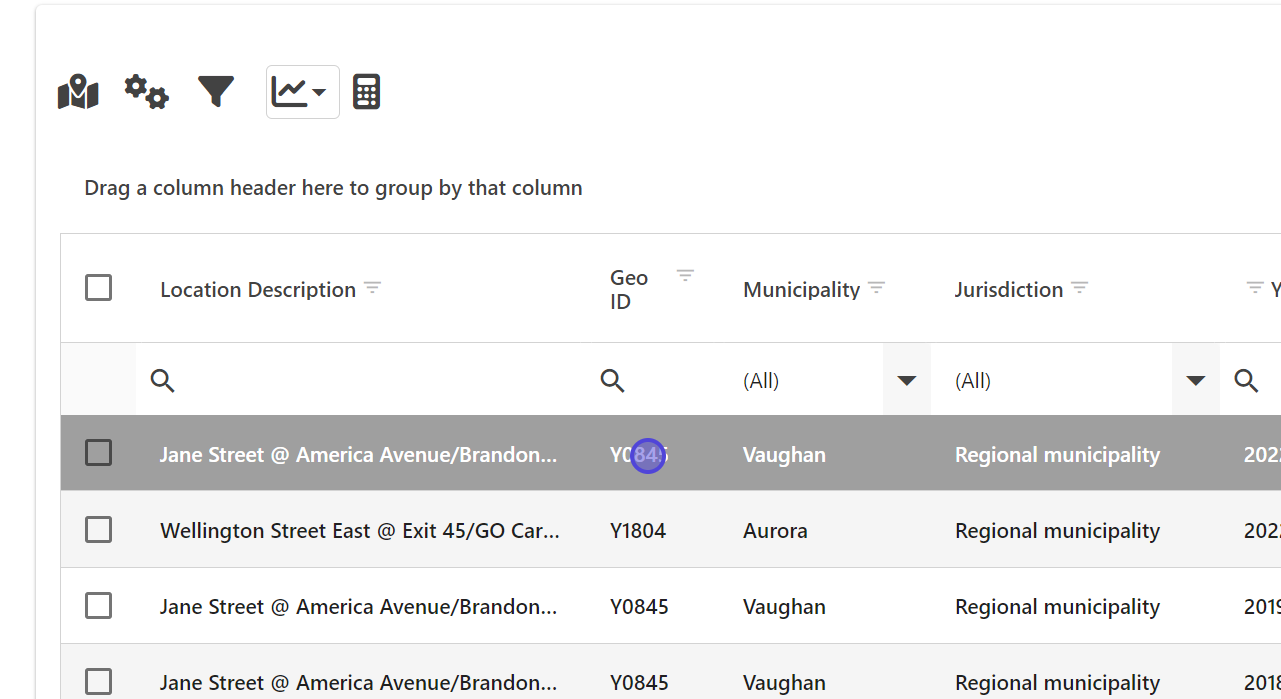Click Location Description column filter icon
The width and height of the screenshot is (1281, 699).
point(372,288)
